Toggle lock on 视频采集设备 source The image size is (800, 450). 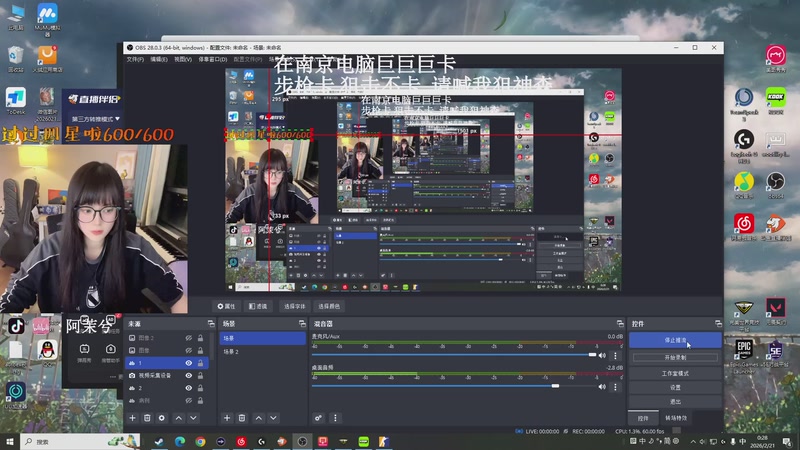pos(201,376)
